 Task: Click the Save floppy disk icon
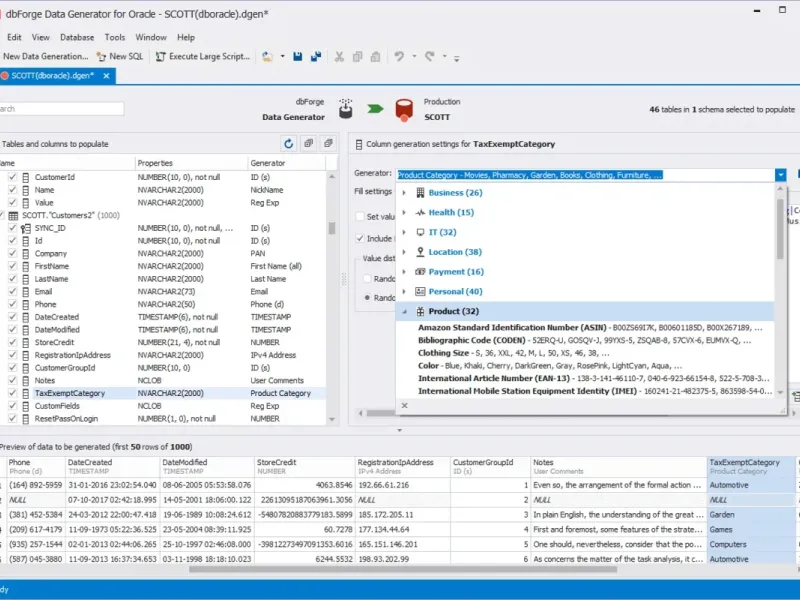(x=298, y=57)
